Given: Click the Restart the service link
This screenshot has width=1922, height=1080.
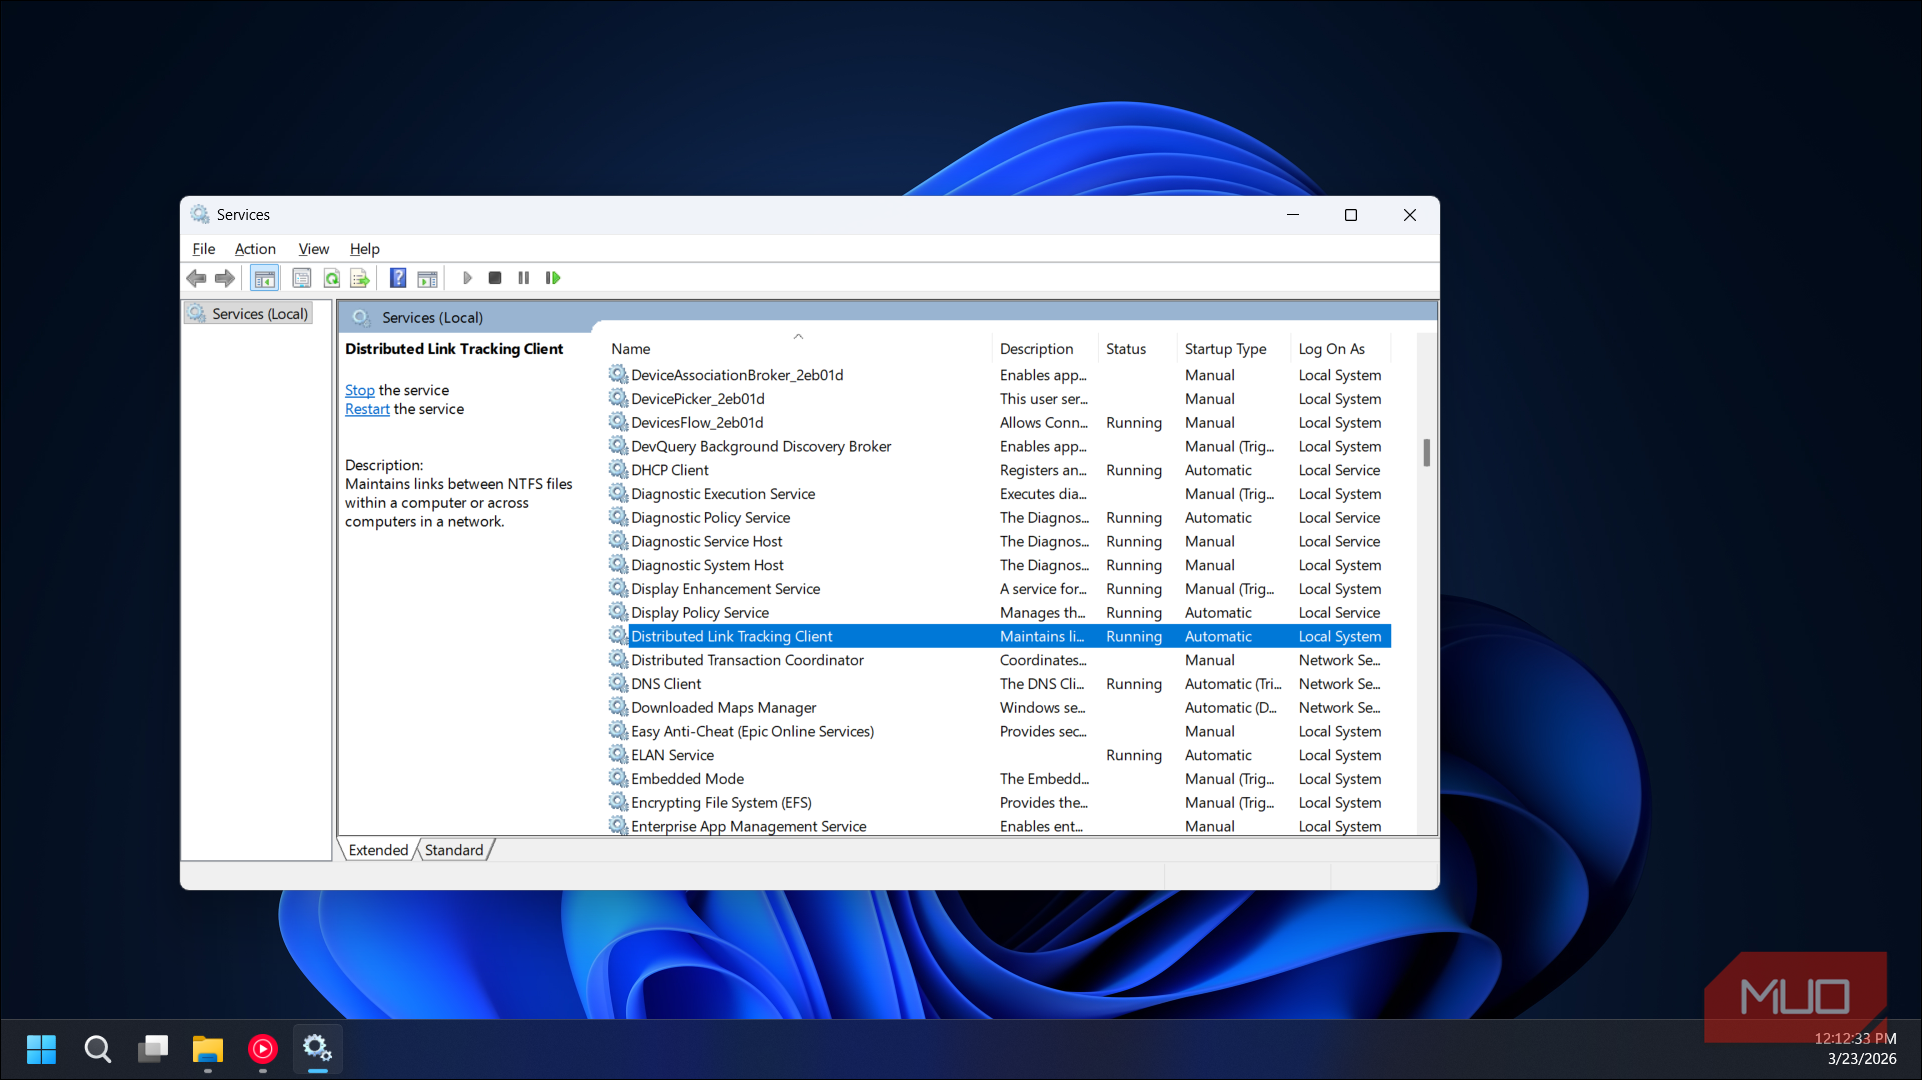Looking at the screenshot, I should tap(367, 409).
